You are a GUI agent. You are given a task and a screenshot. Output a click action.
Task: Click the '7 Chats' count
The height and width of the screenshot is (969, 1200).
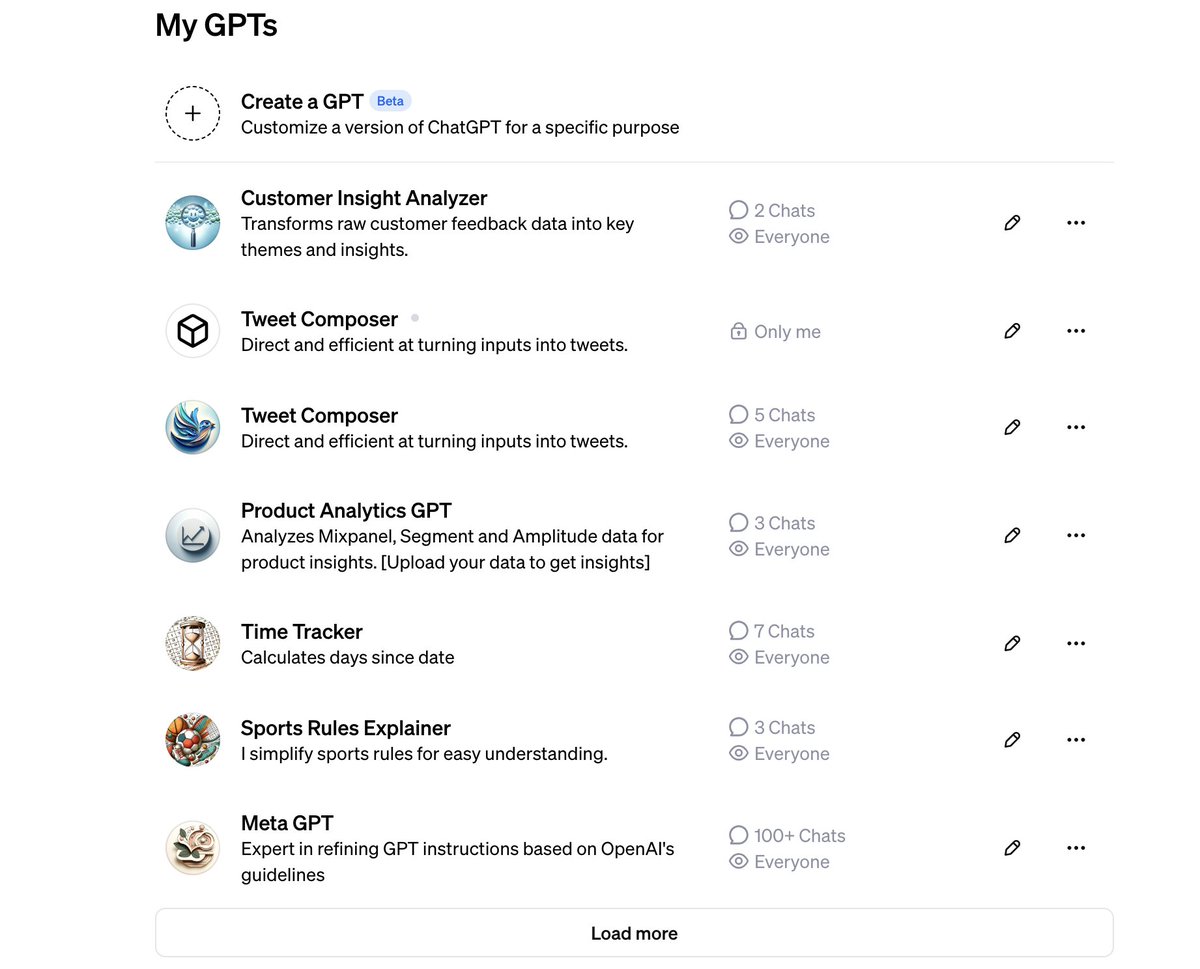coord(772,631)
